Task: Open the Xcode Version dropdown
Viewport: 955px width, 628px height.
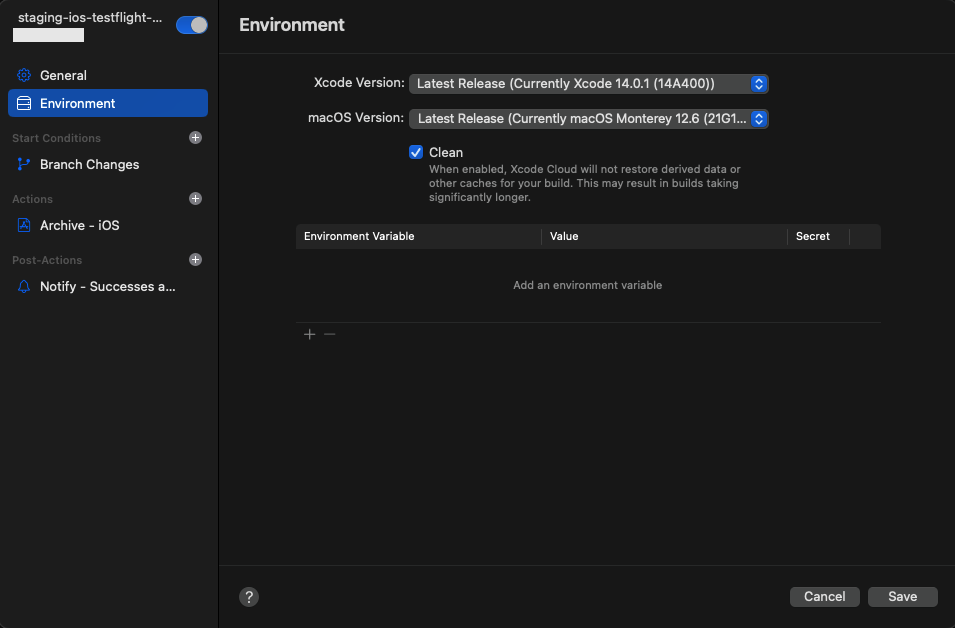Action: [x=588, y=84]
